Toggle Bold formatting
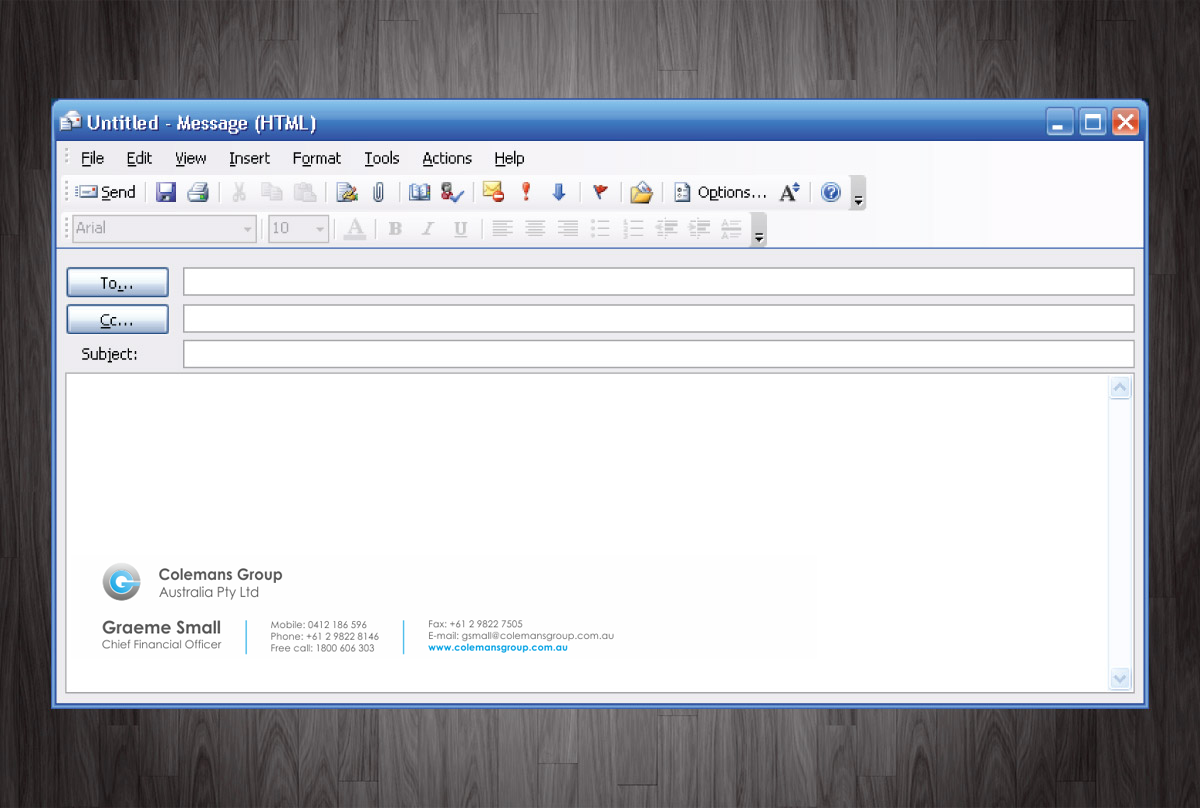The width and height of the screenshot is (1200, 808). point(395,229)
